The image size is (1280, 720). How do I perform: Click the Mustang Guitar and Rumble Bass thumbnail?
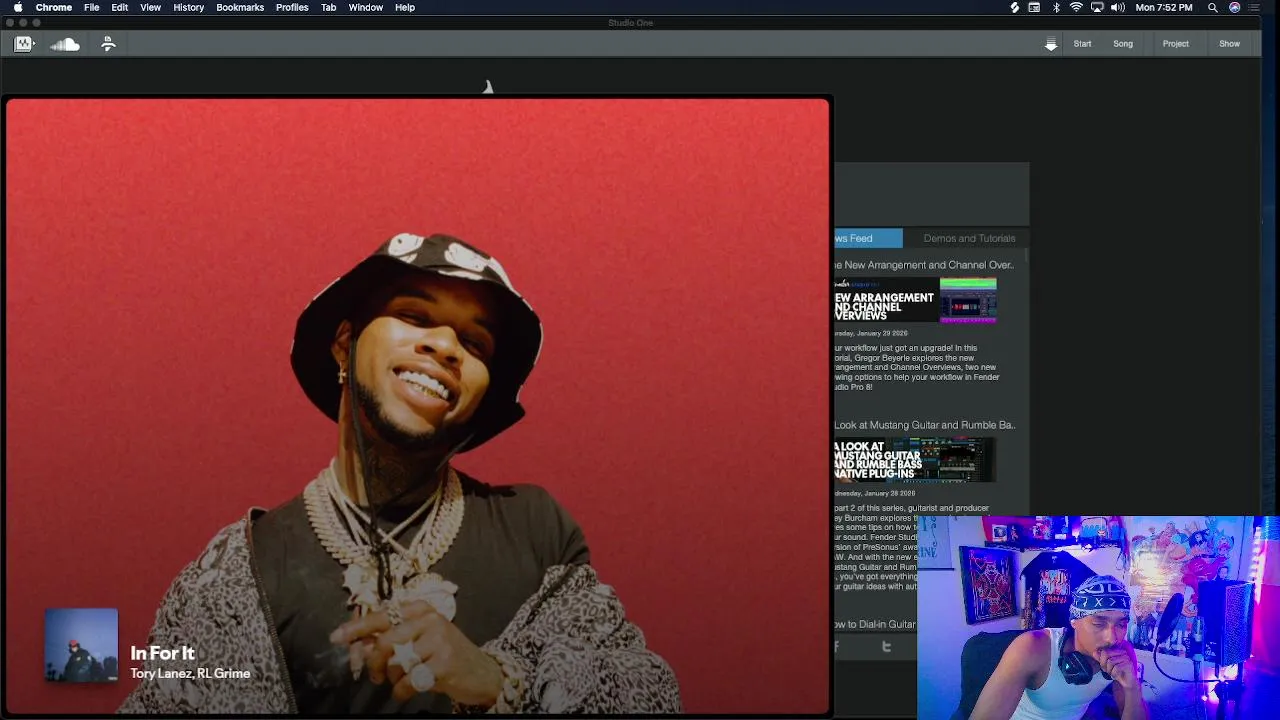click(916, 460)
